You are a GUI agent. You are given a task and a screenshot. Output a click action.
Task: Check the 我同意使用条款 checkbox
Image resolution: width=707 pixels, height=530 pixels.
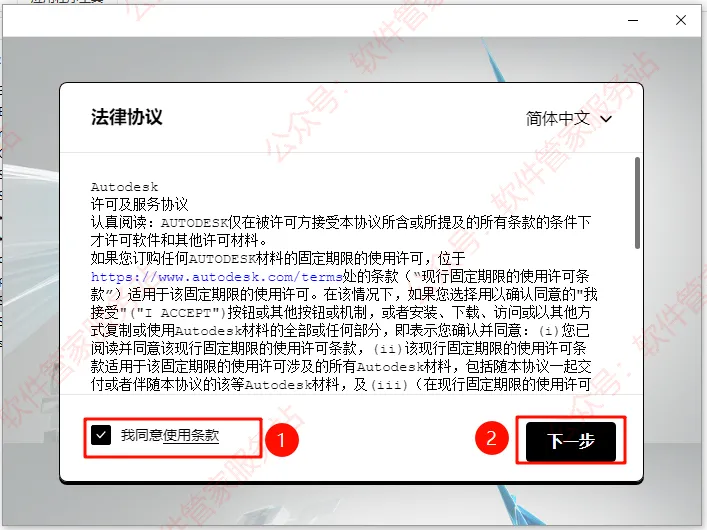tap(101, 435)
